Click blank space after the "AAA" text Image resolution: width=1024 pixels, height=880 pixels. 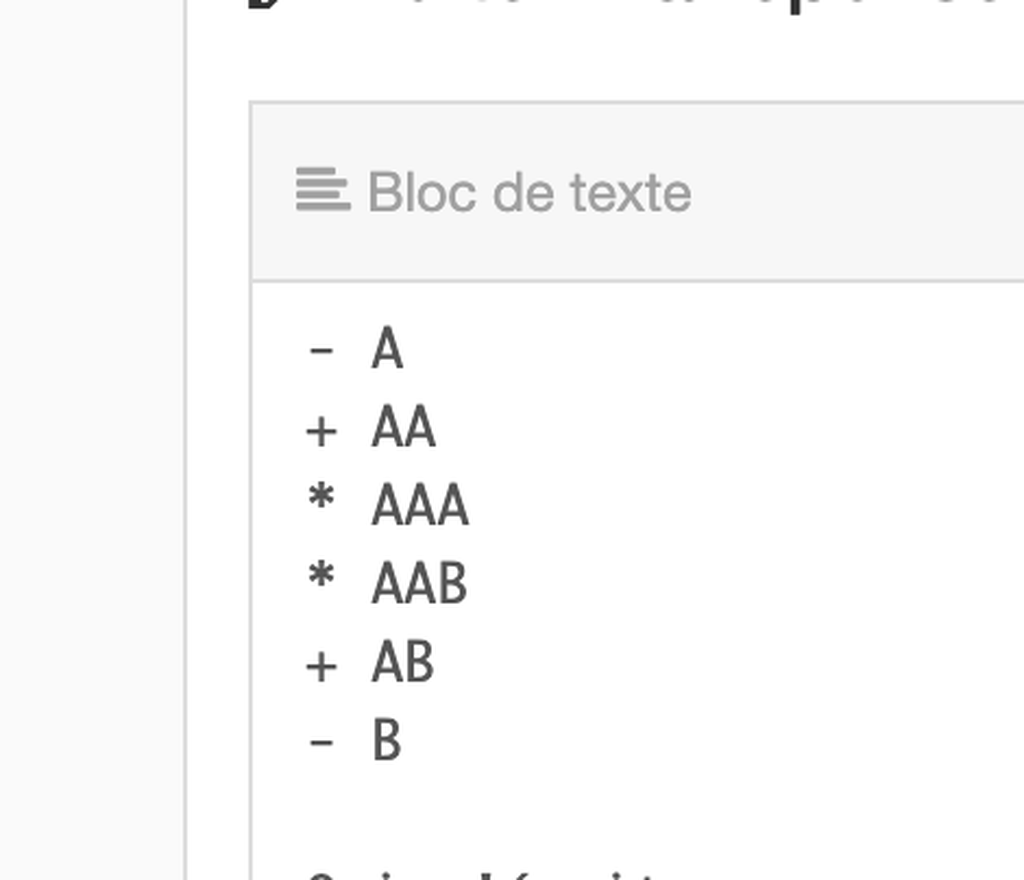744,505
